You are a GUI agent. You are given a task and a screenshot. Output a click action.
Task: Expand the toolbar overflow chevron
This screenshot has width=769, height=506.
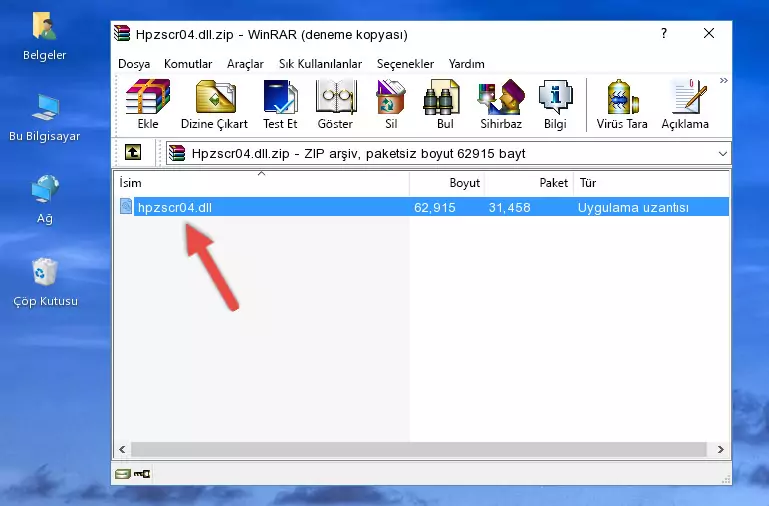(x=723, y=80)
